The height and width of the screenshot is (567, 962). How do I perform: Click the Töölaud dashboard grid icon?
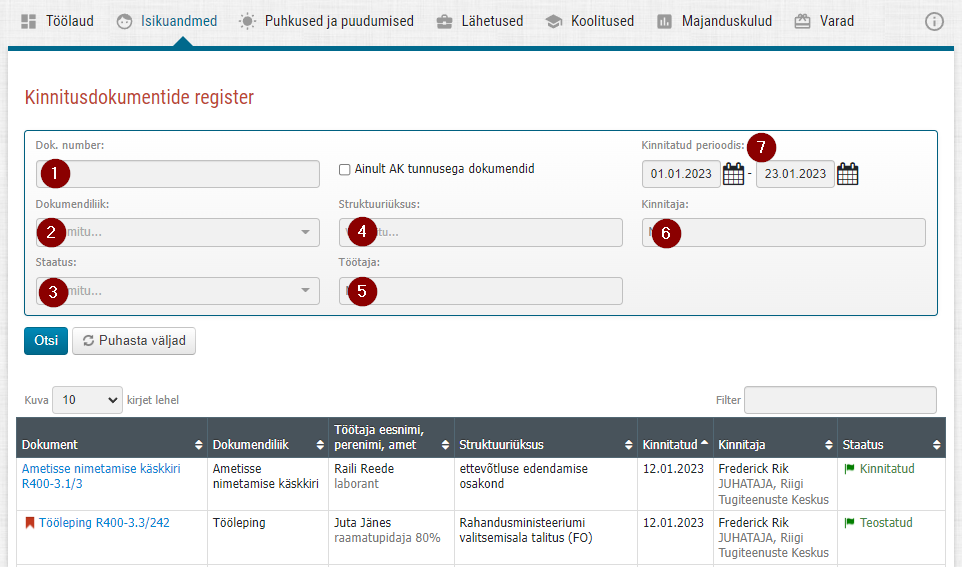(28, 21)
